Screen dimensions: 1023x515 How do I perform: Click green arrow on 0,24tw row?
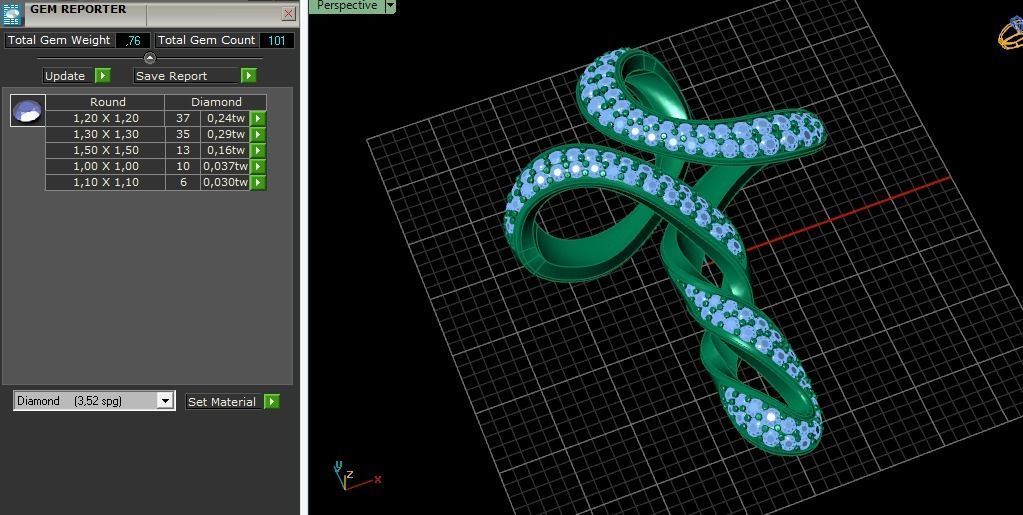coord(258,118)
